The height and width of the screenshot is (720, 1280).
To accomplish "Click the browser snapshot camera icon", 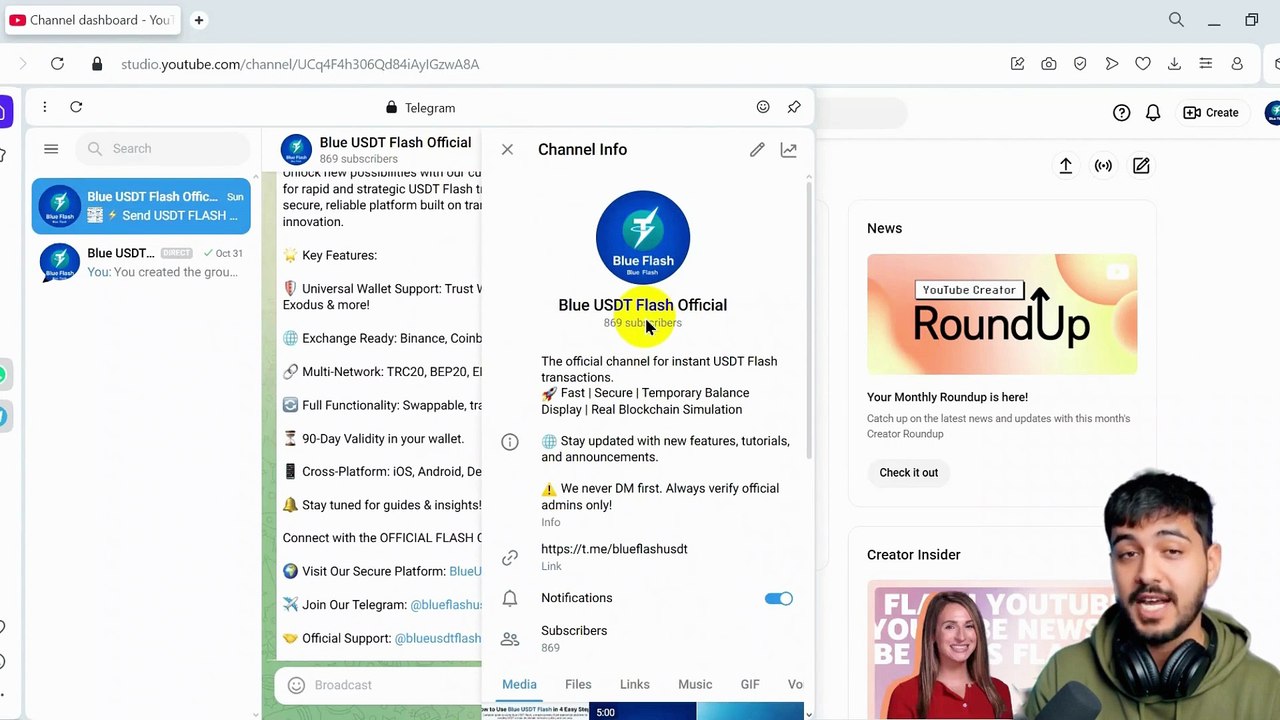I will (1049, 64).
